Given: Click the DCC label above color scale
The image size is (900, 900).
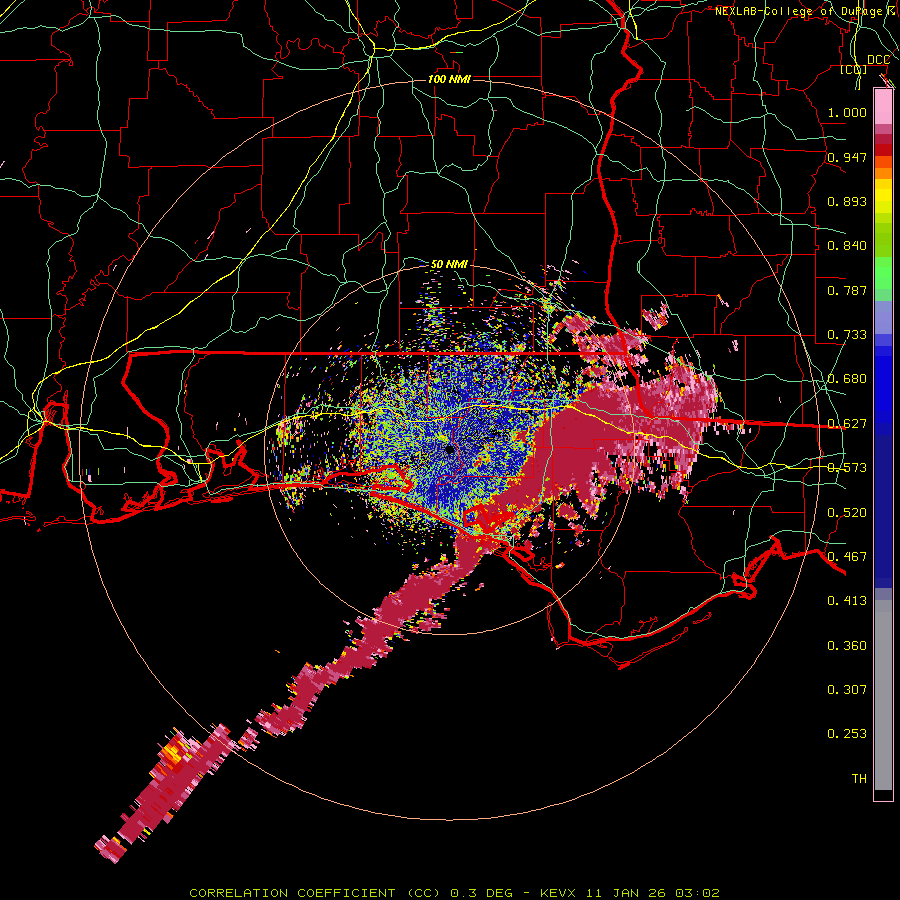Looking at the screenshot, I should pyautogui.click(x=878, y=60).
